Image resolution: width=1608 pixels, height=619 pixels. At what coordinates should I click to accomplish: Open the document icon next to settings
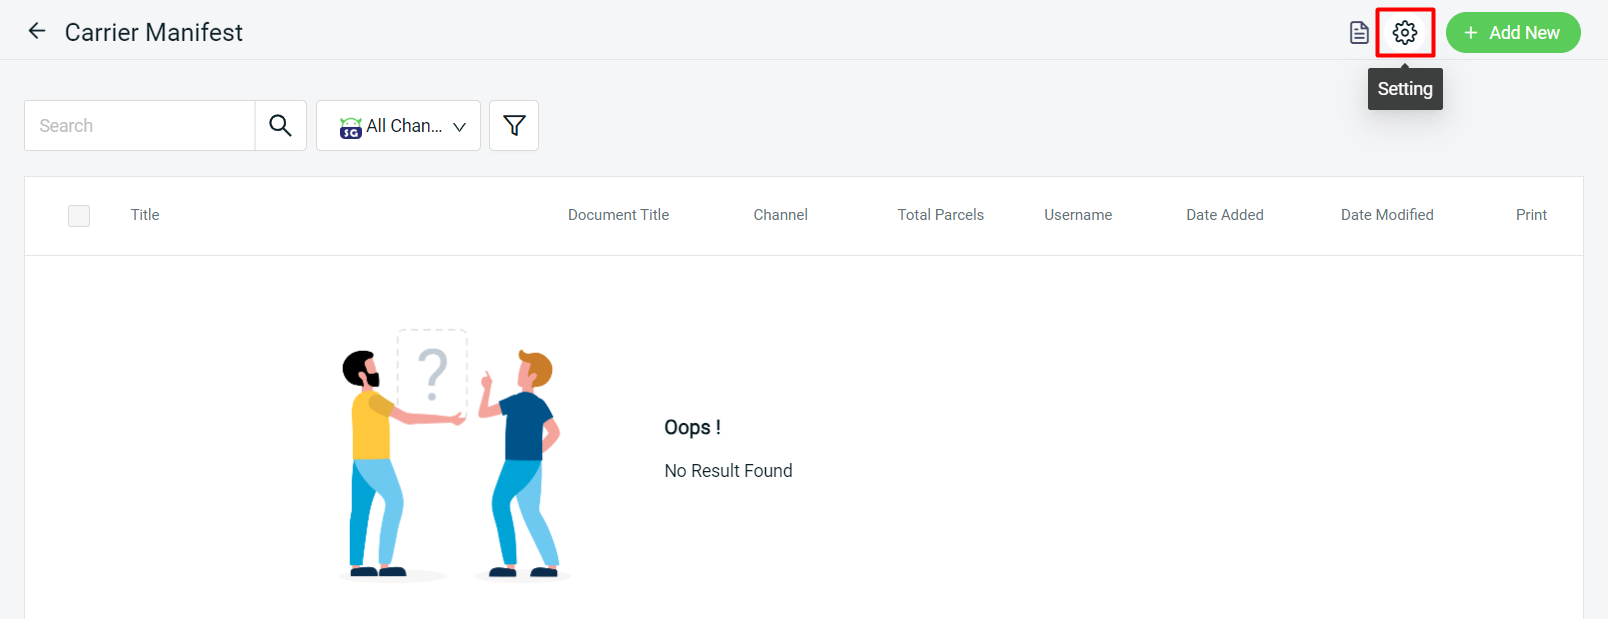click(1359, 33)
